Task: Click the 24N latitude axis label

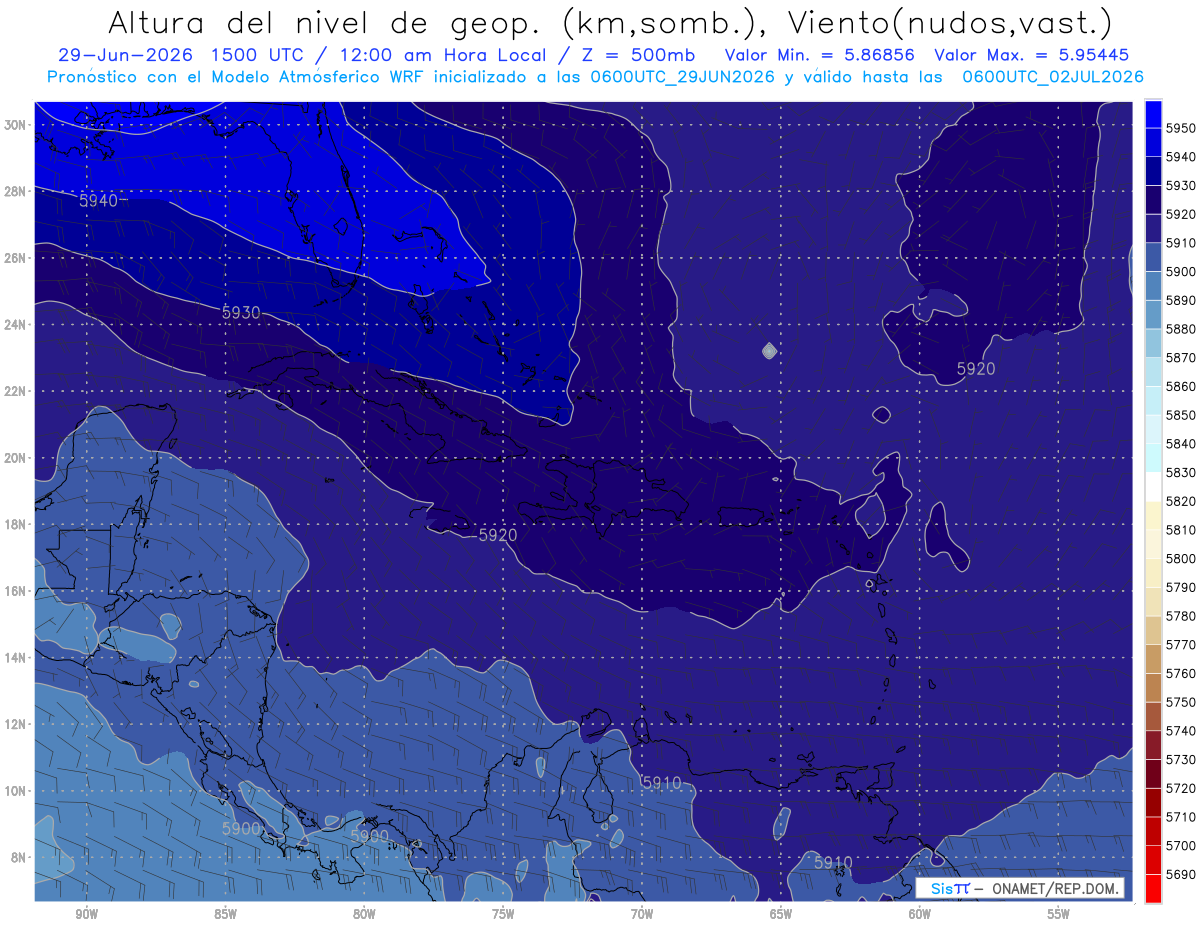Action: [15, 324]
